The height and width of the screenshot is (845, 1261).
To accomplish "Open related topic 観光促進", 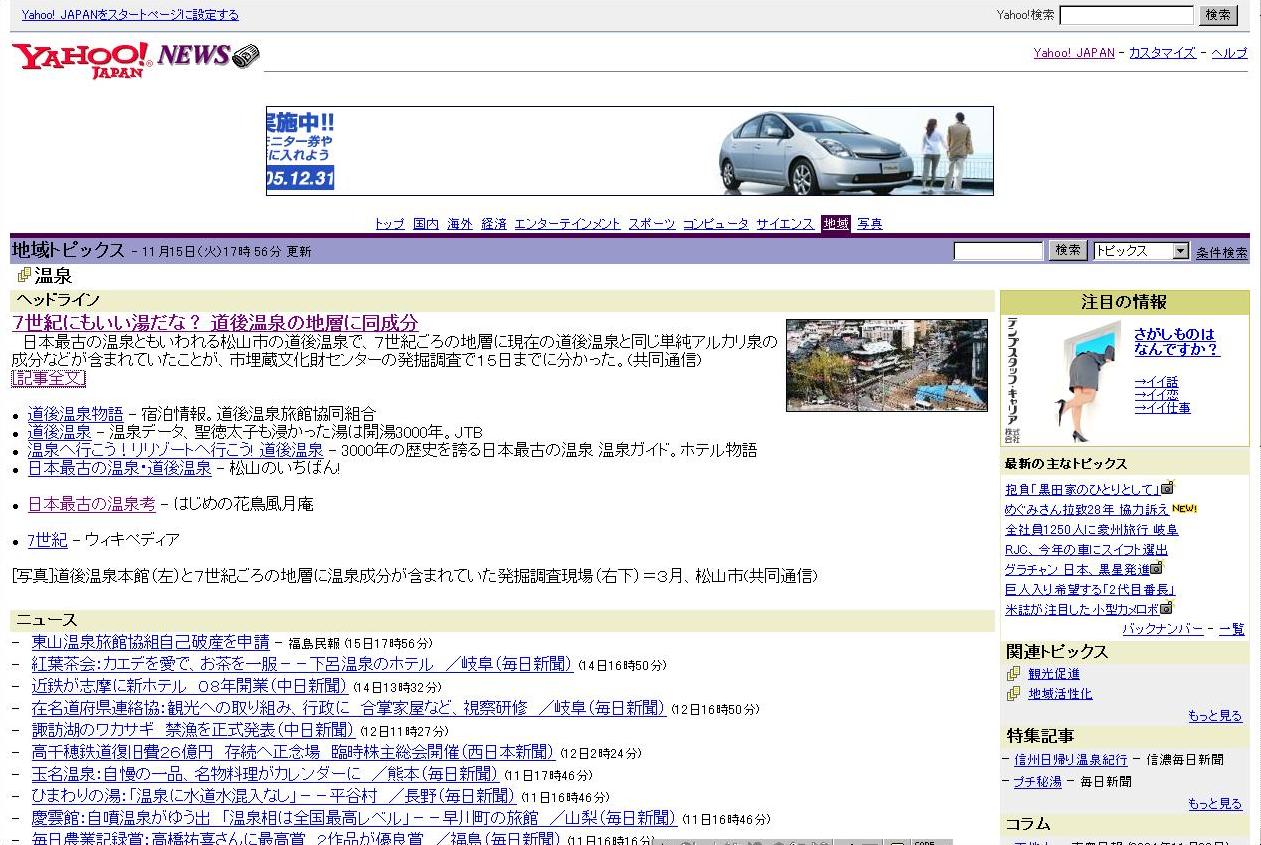I will [x=1054, y=674].
